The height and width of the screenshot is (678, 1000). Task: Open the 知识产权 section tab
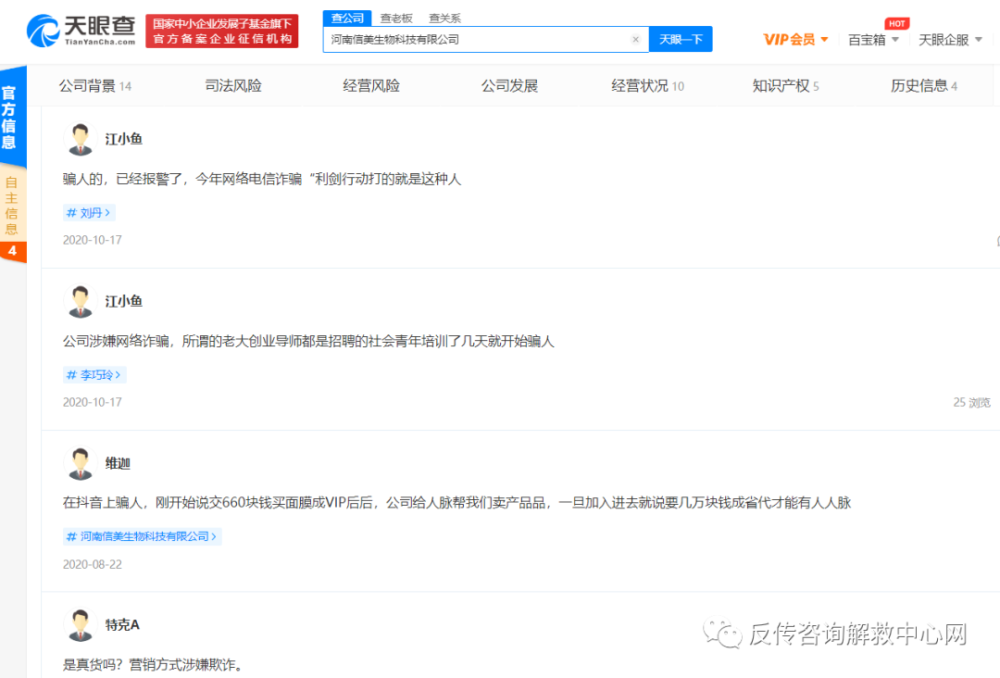(x=786, y=85)
